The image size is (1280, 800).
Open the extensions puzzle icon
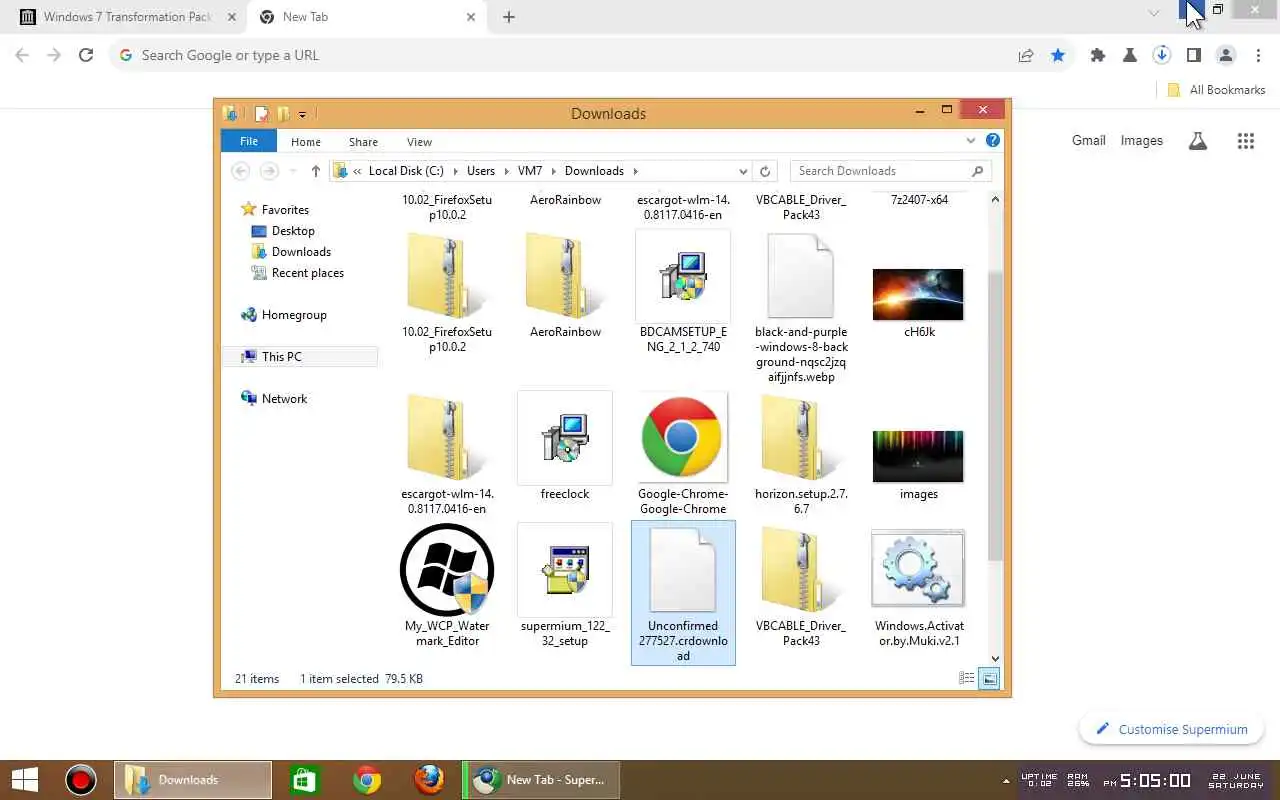tap(1098, 56)
